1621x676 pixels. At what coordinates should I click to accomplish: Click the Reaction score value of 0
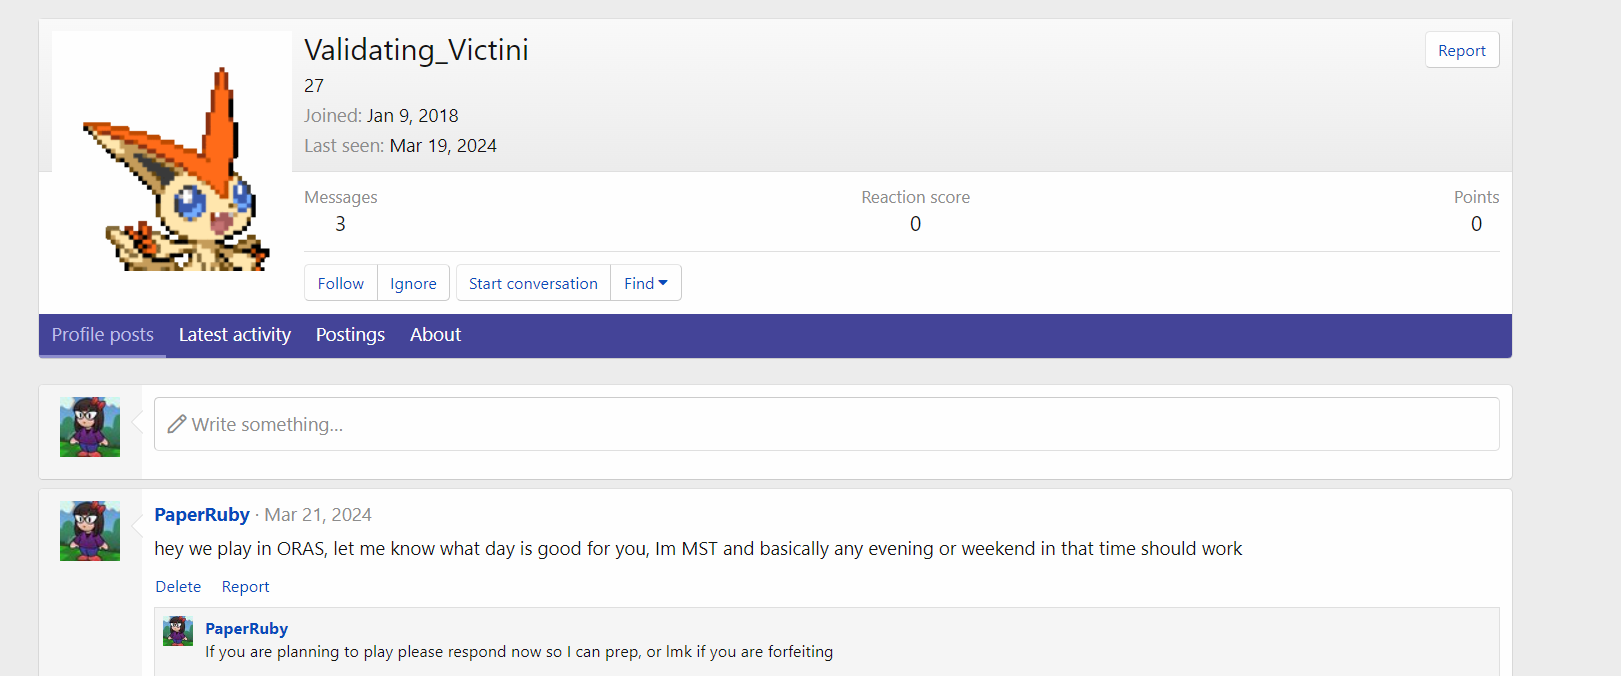(x=915, y=224)
